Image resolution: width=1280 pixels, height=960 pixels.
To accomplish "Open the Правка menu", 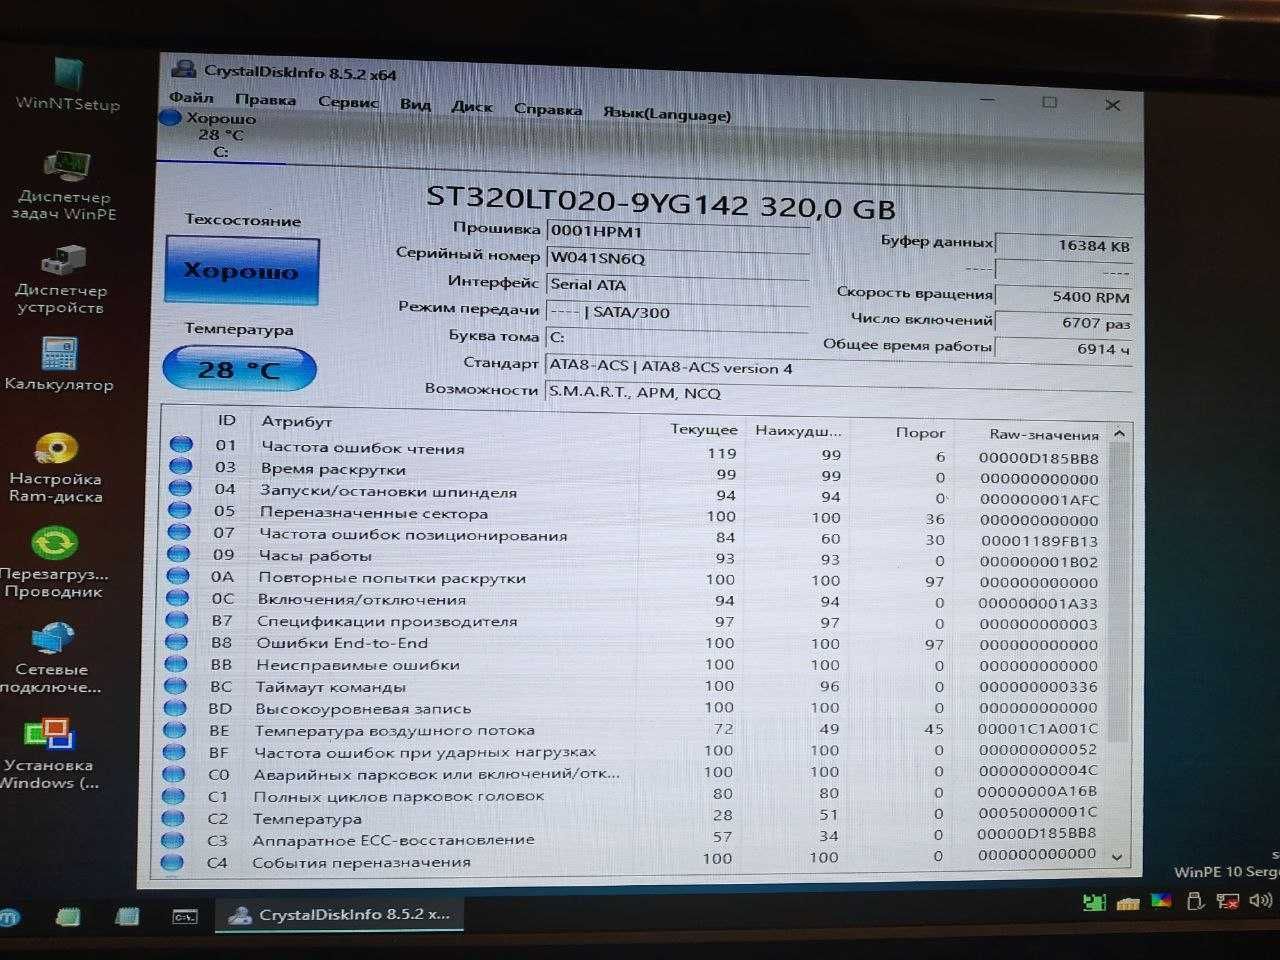I will click(x=265, y=100).
